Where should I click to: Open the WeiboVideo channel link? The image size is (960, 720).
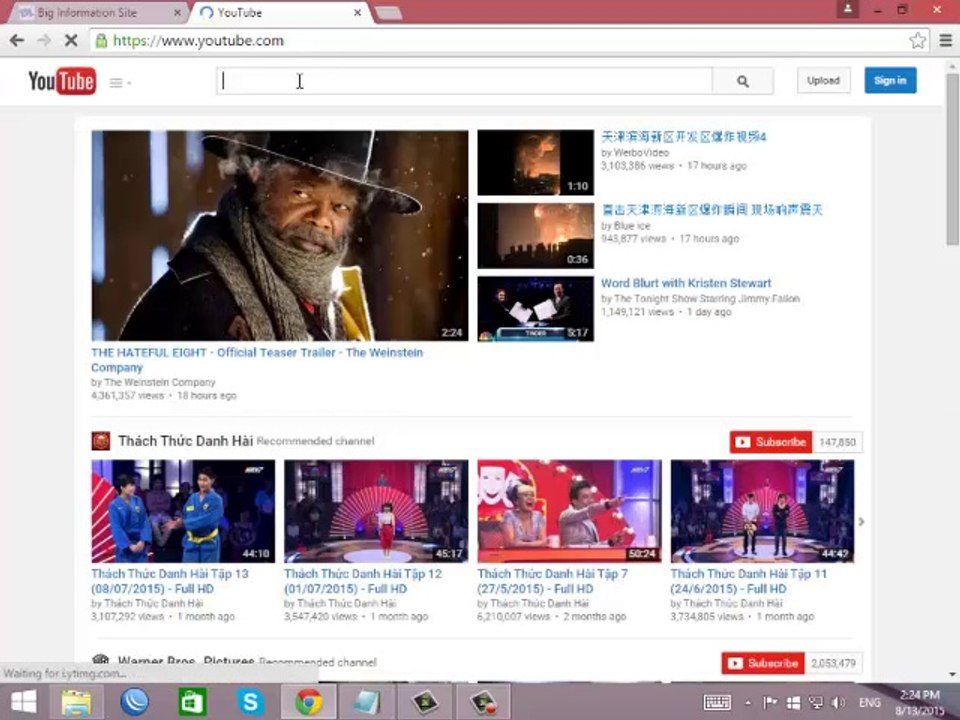641,152
